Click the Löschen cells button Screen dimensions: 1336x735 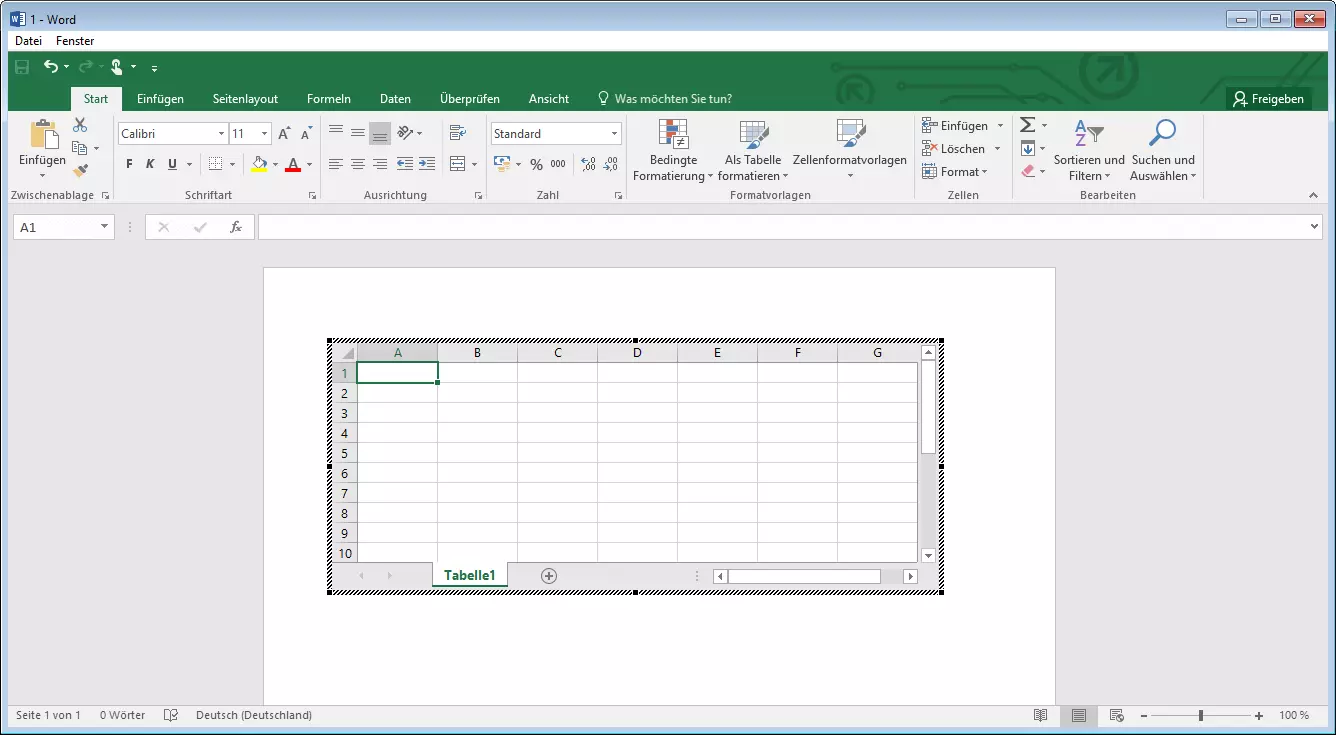(961, 148)
